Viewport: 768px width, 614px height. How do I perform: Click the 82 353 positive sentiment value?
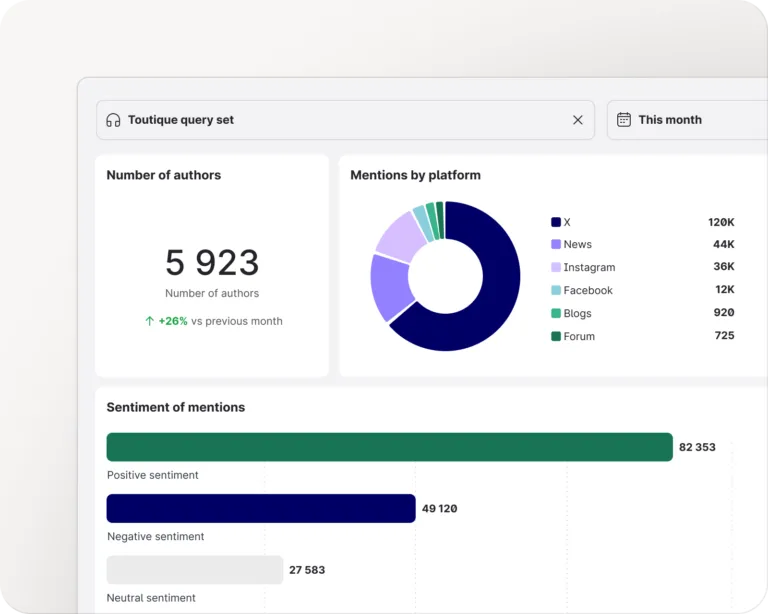(697, 447)
